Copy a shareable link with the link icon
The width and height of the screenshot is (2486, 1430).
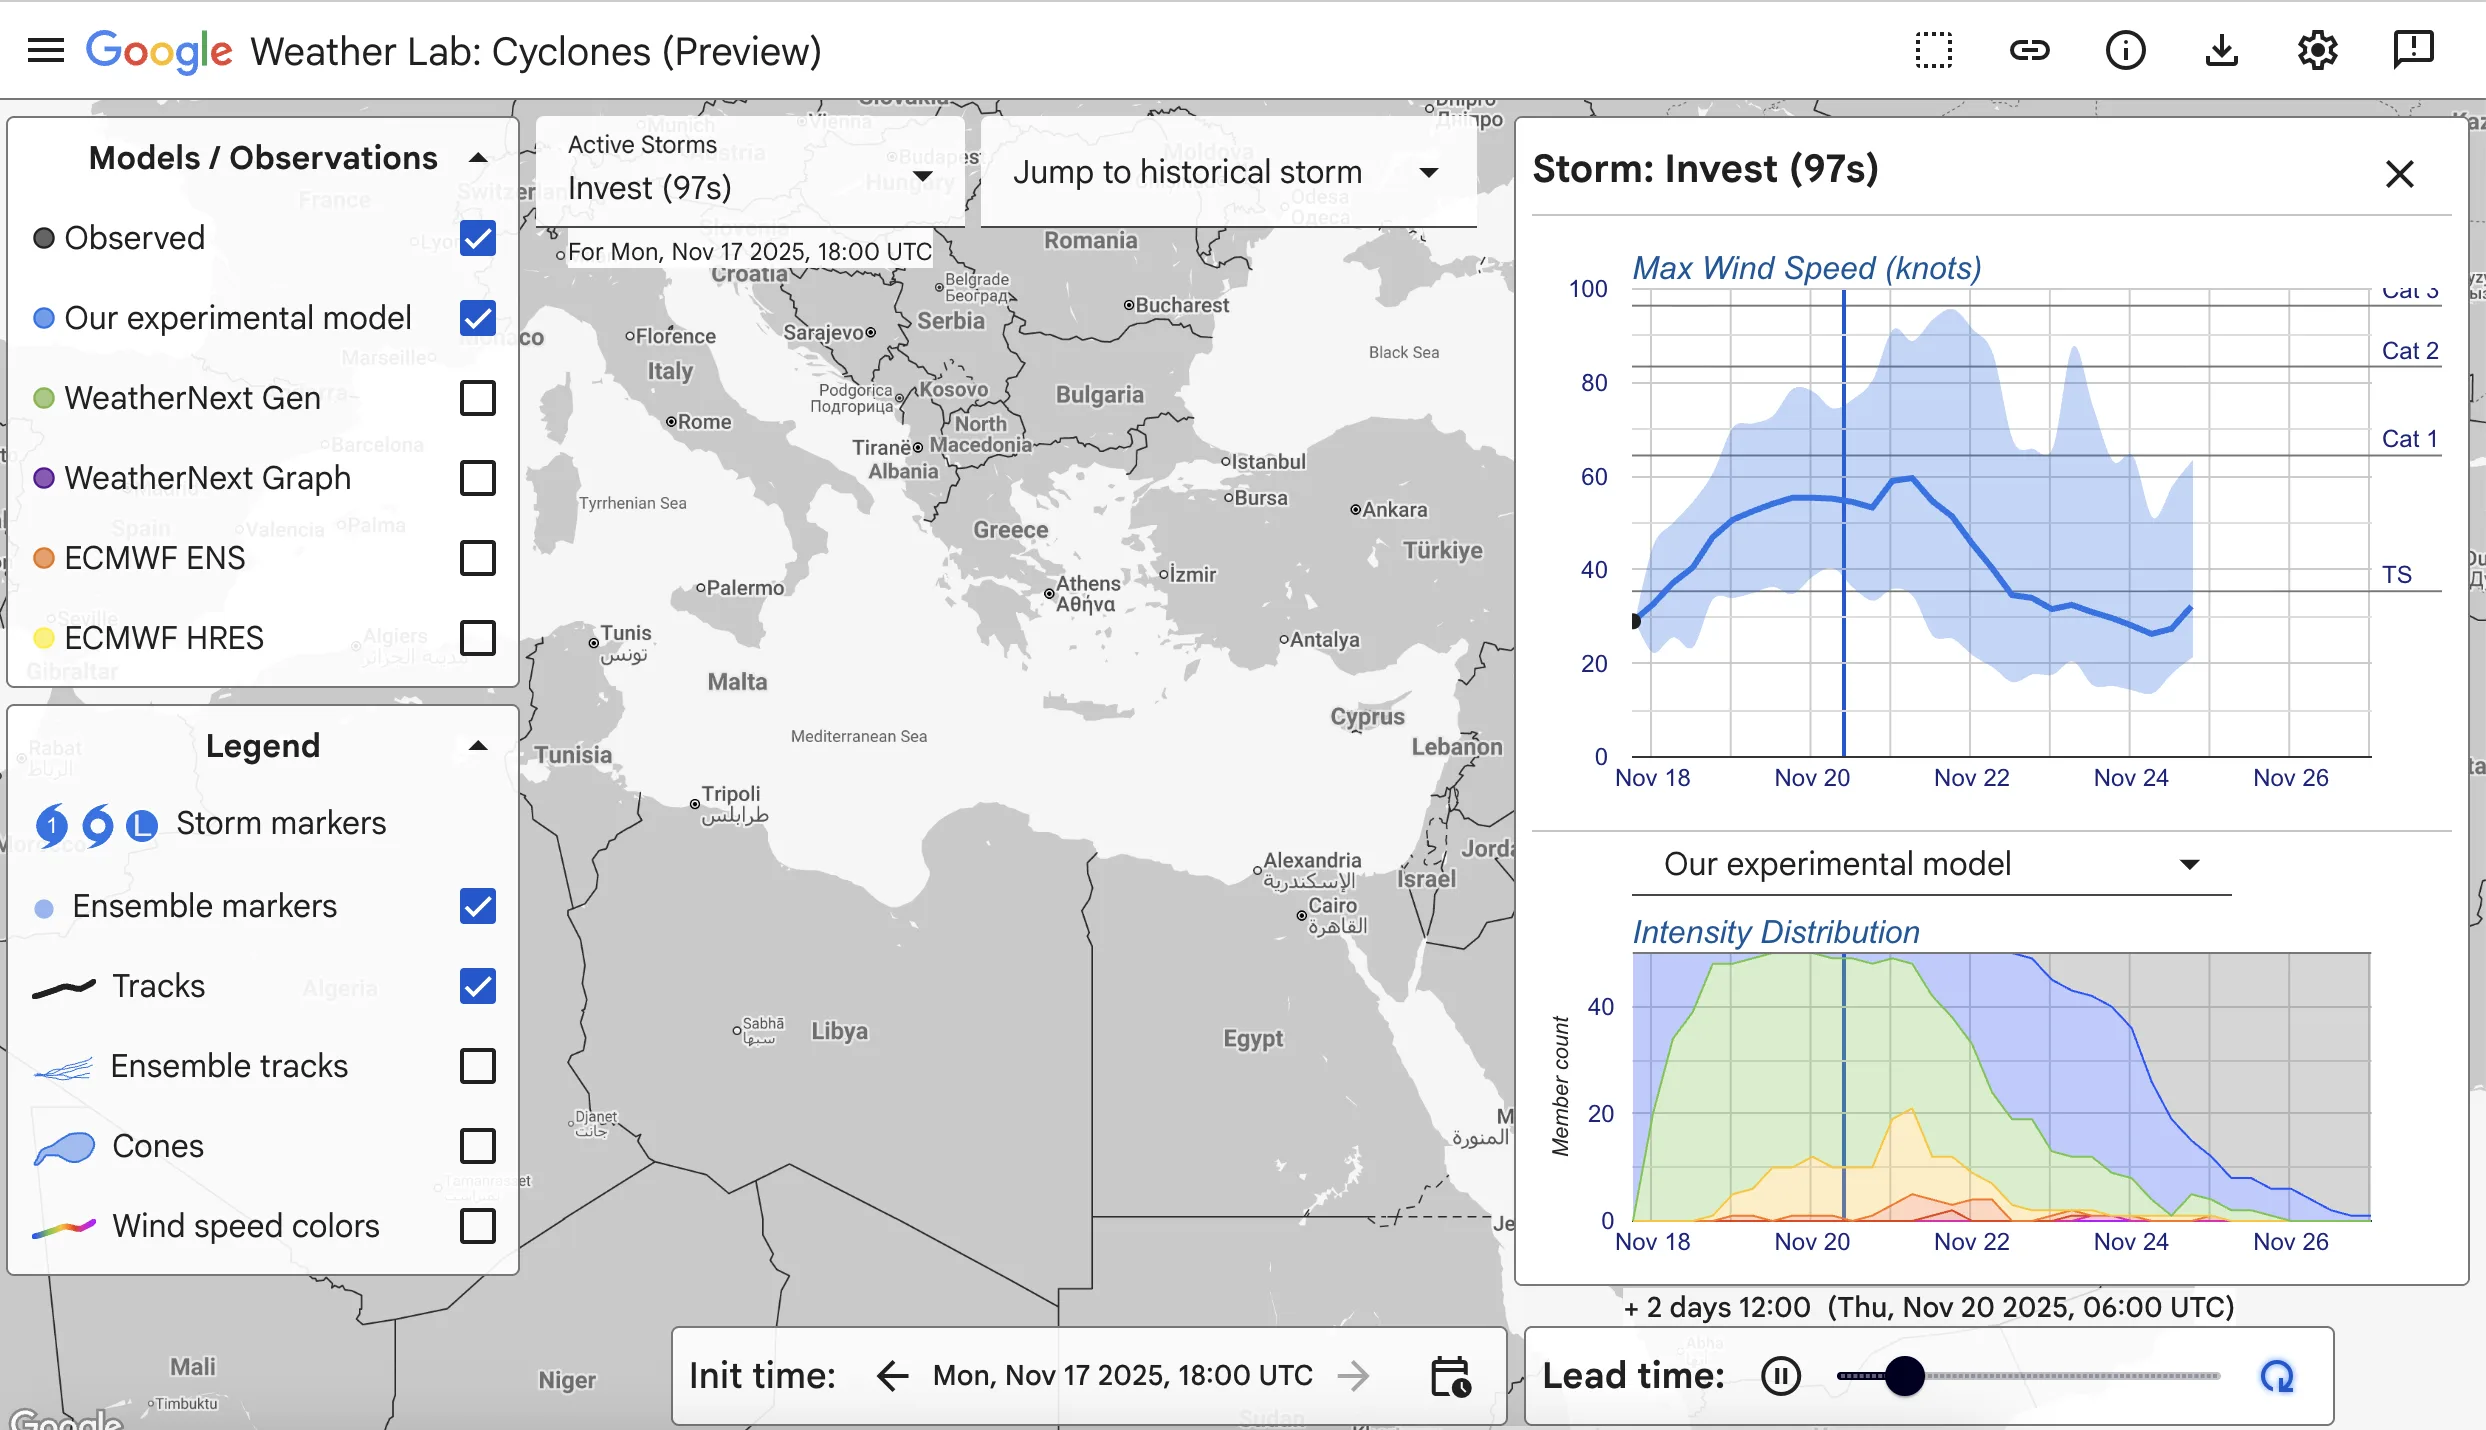(2029, 50)
